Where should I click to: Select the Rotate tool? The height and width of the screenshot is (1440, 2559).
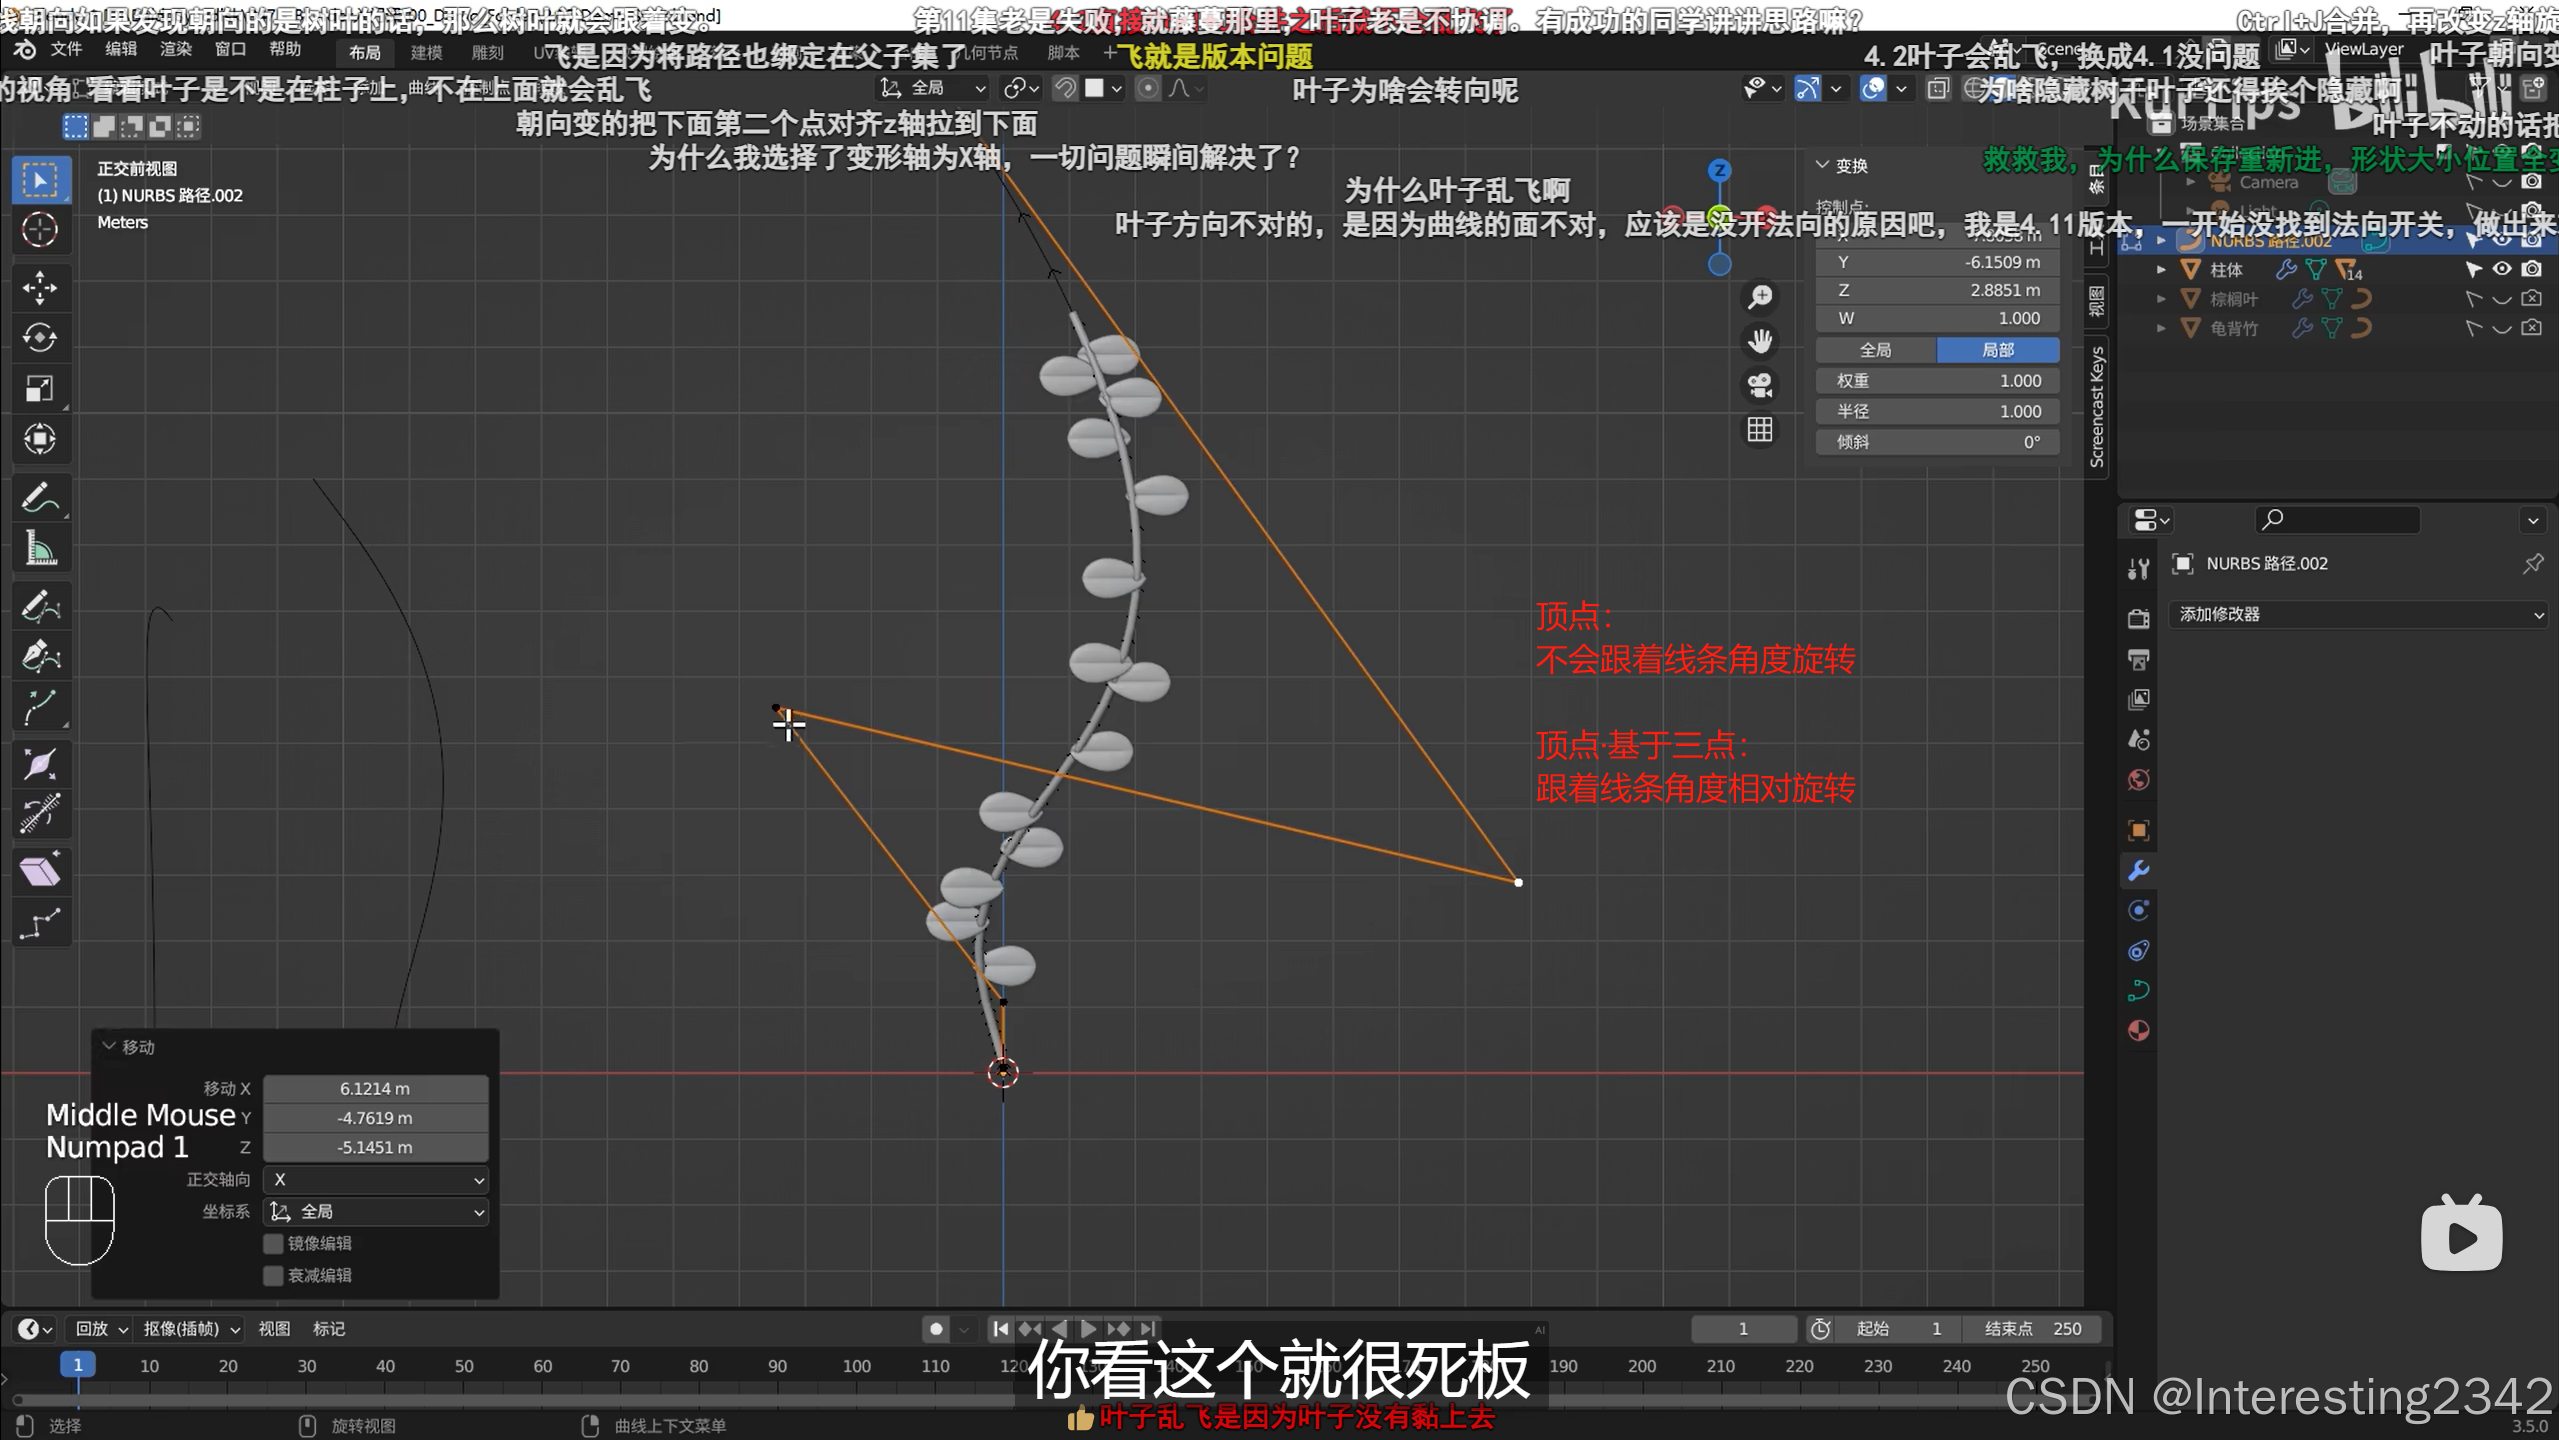(40, 338)
